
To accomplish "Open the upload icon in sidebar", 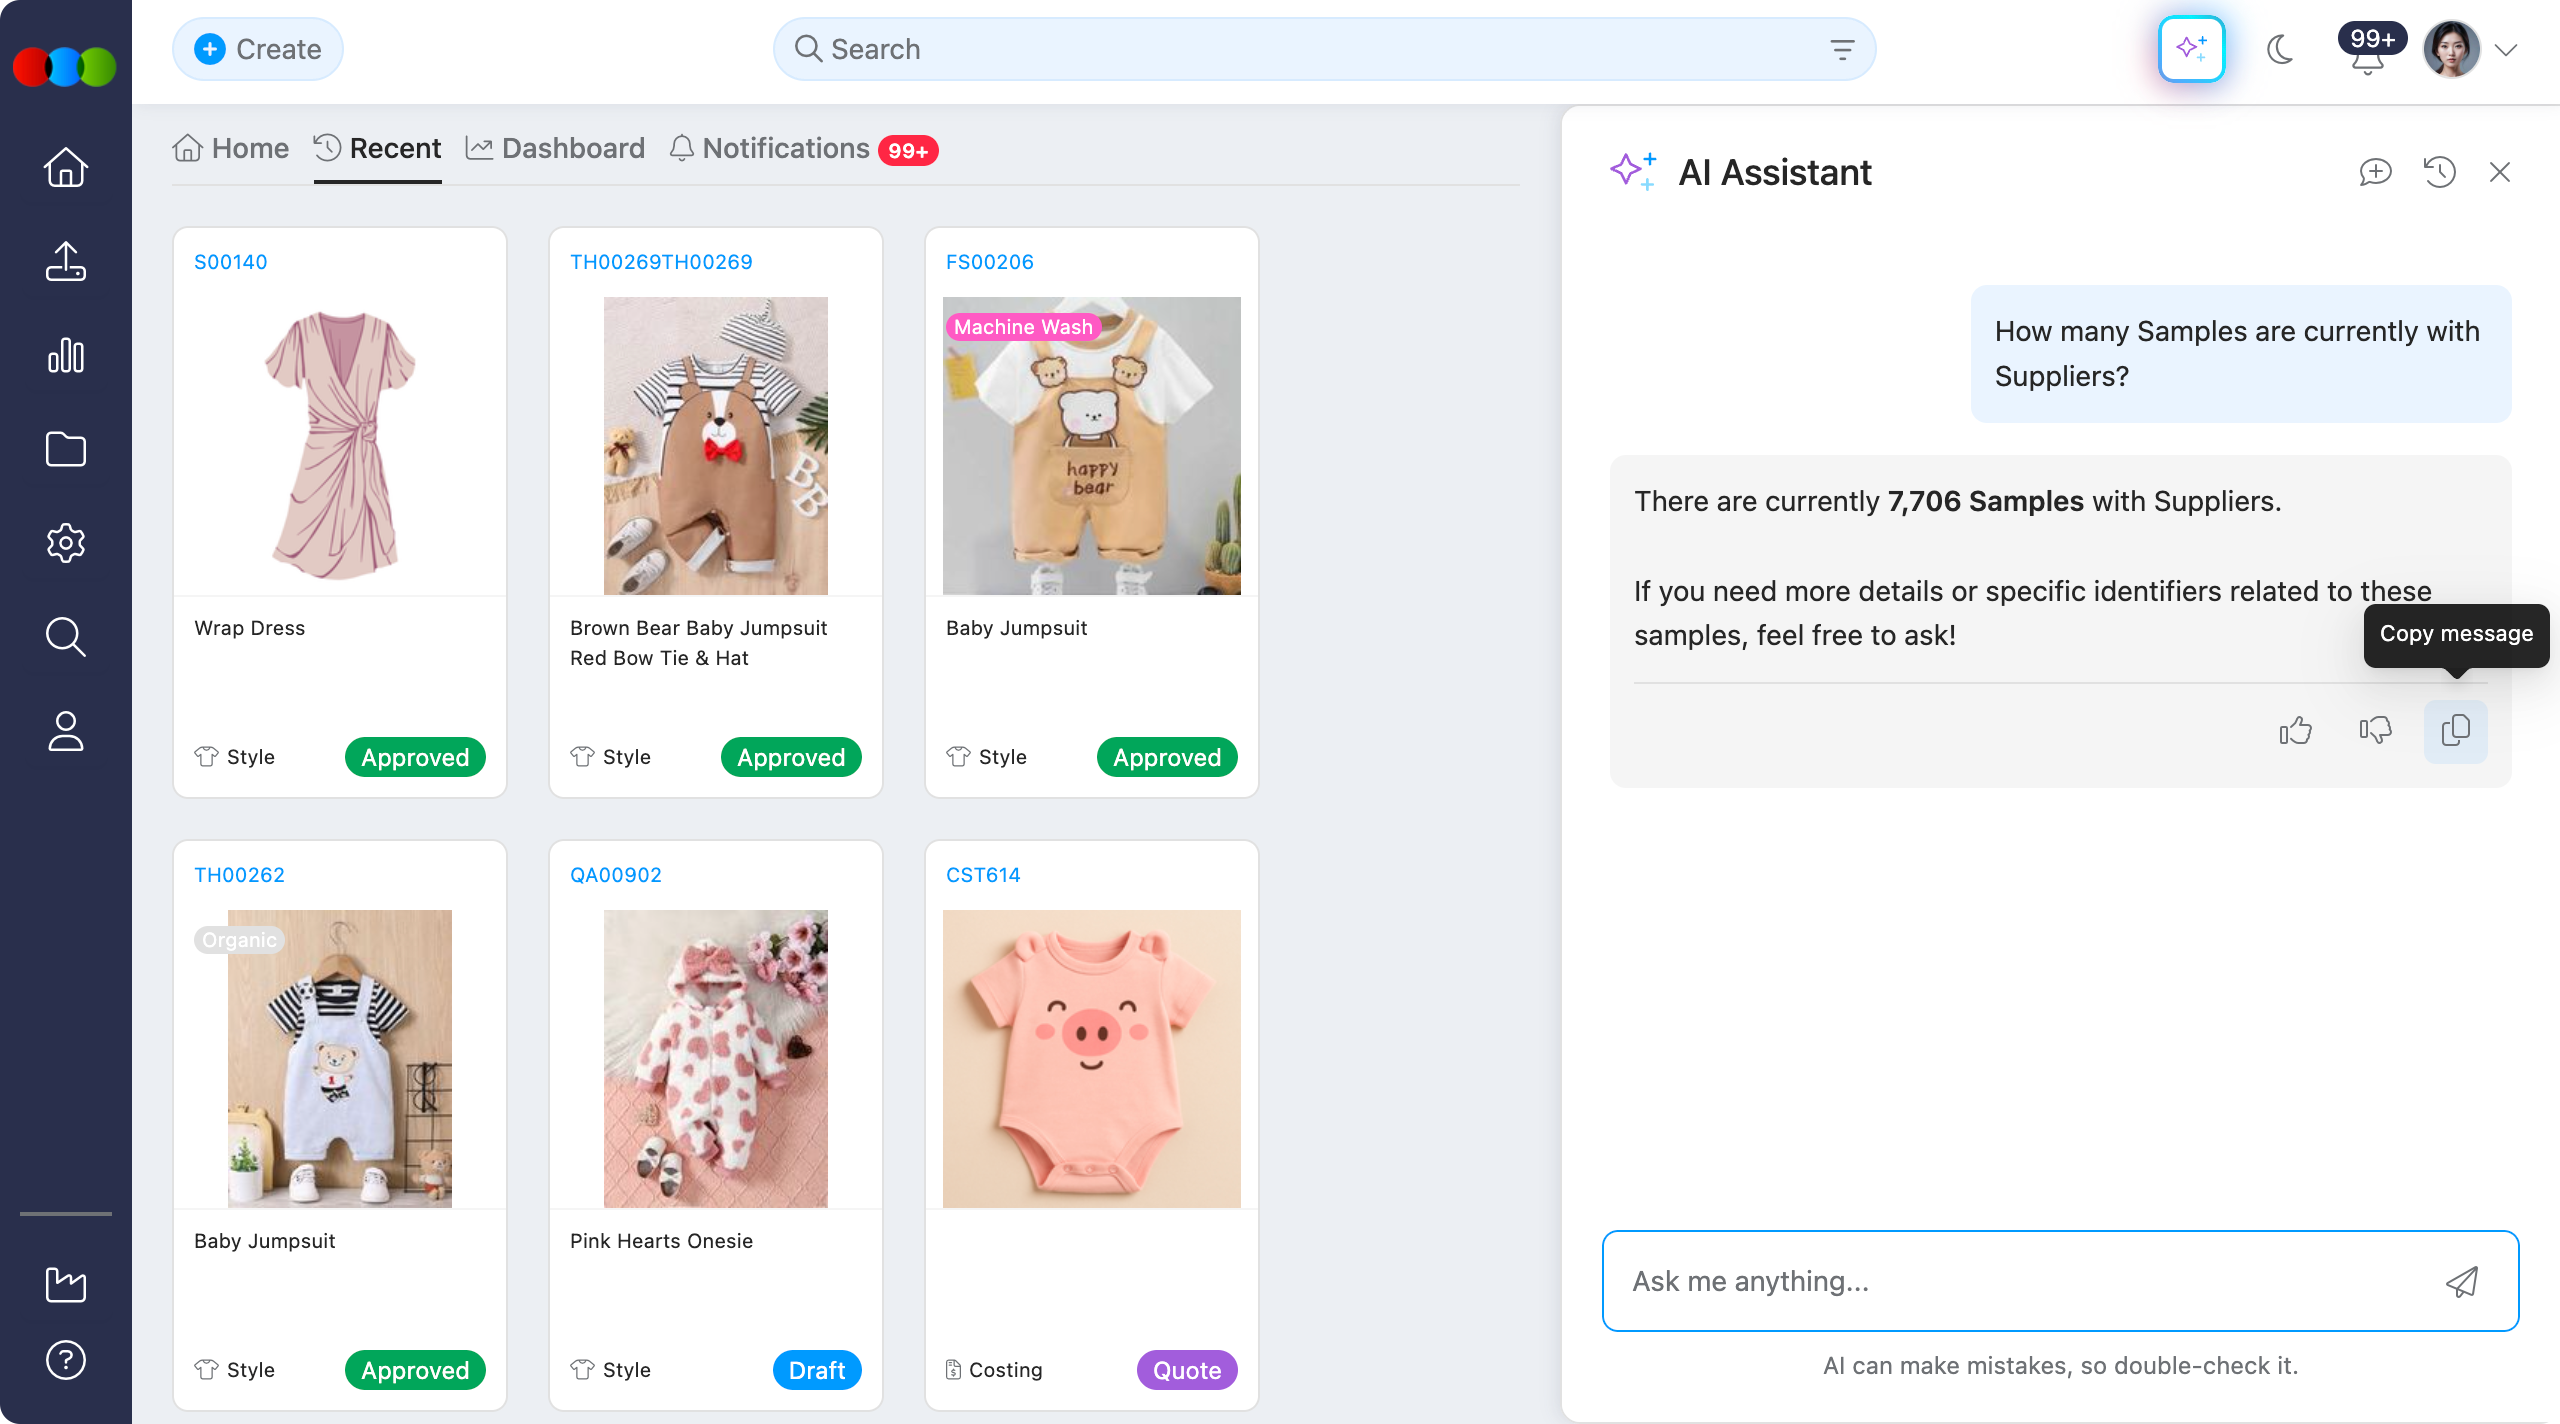I will 66,262.
